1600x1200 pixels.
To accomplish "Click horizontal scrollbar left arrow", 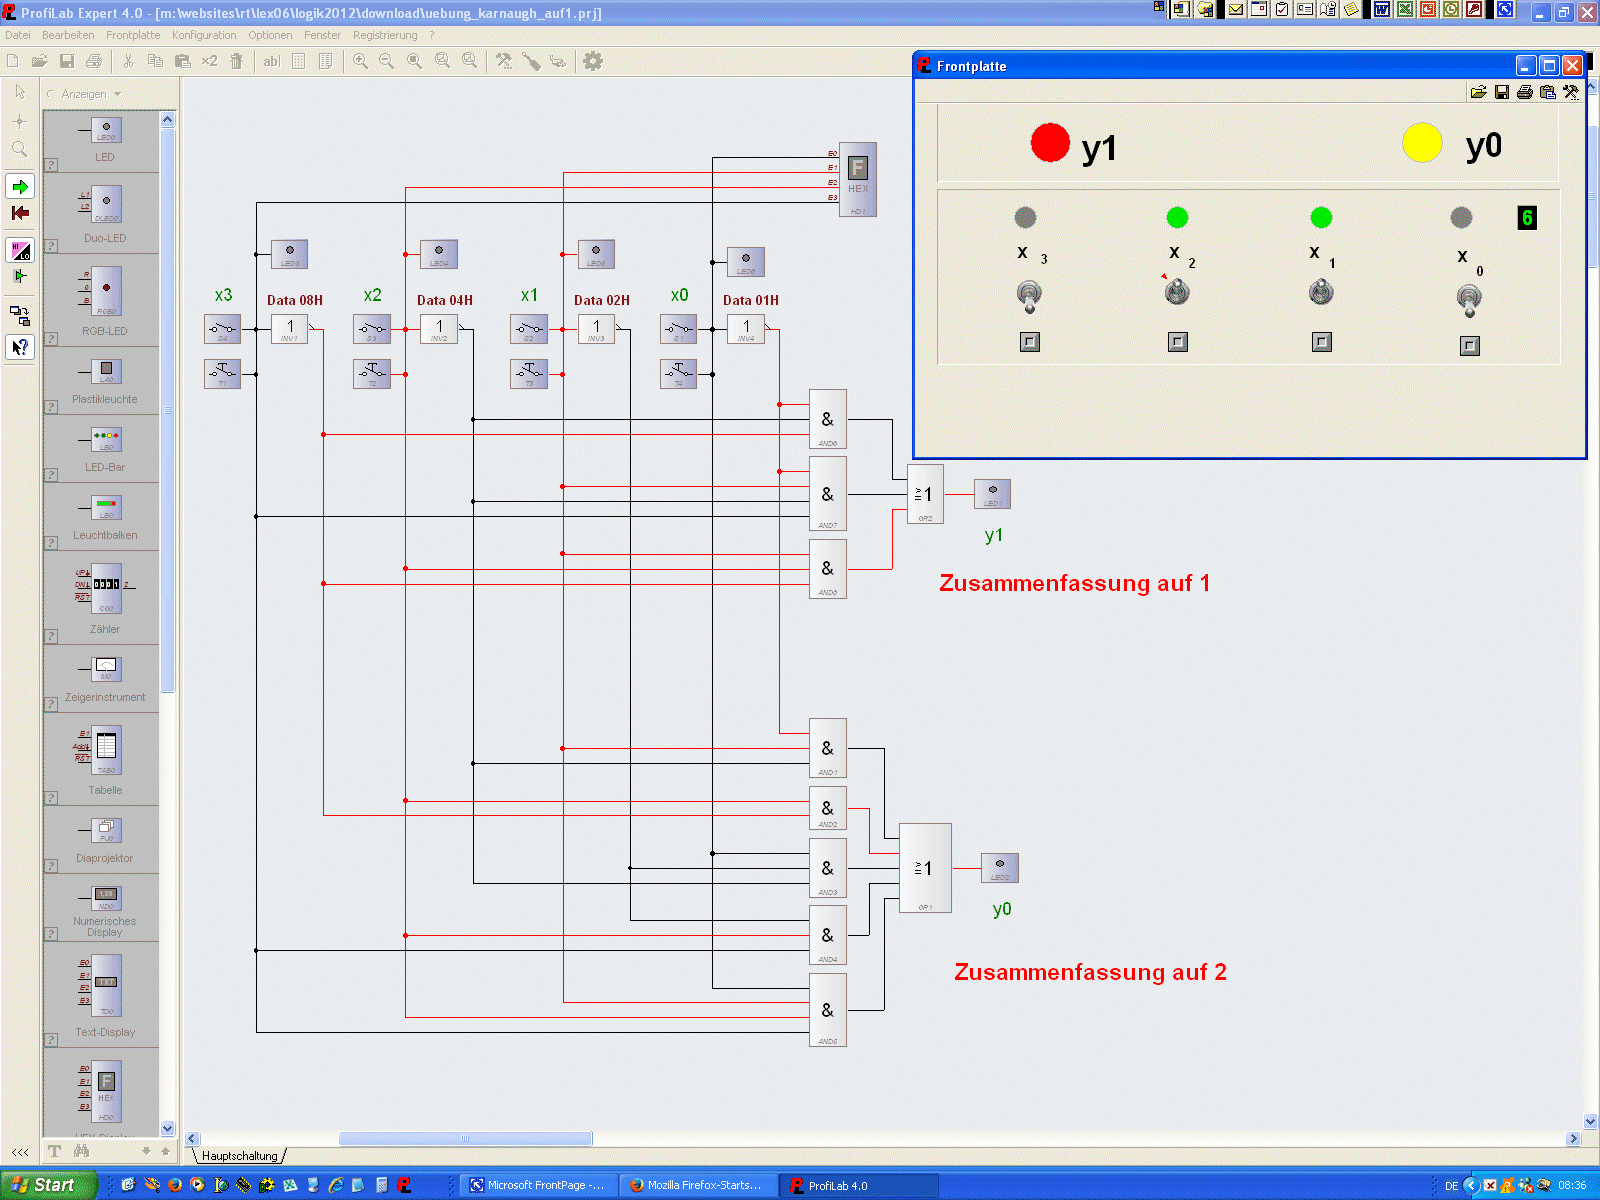I will pyautogui.click(x=192, y=1138).
